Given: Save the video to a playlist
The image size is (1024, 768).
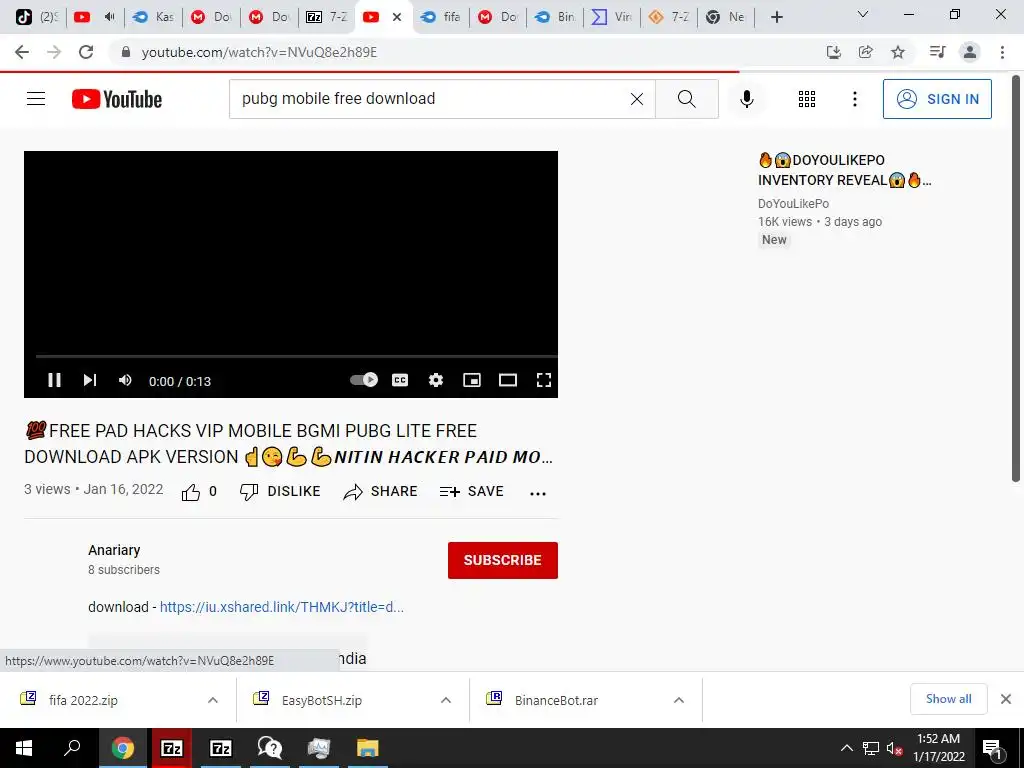Looking at the screenshot, I should tap(471, 492).
